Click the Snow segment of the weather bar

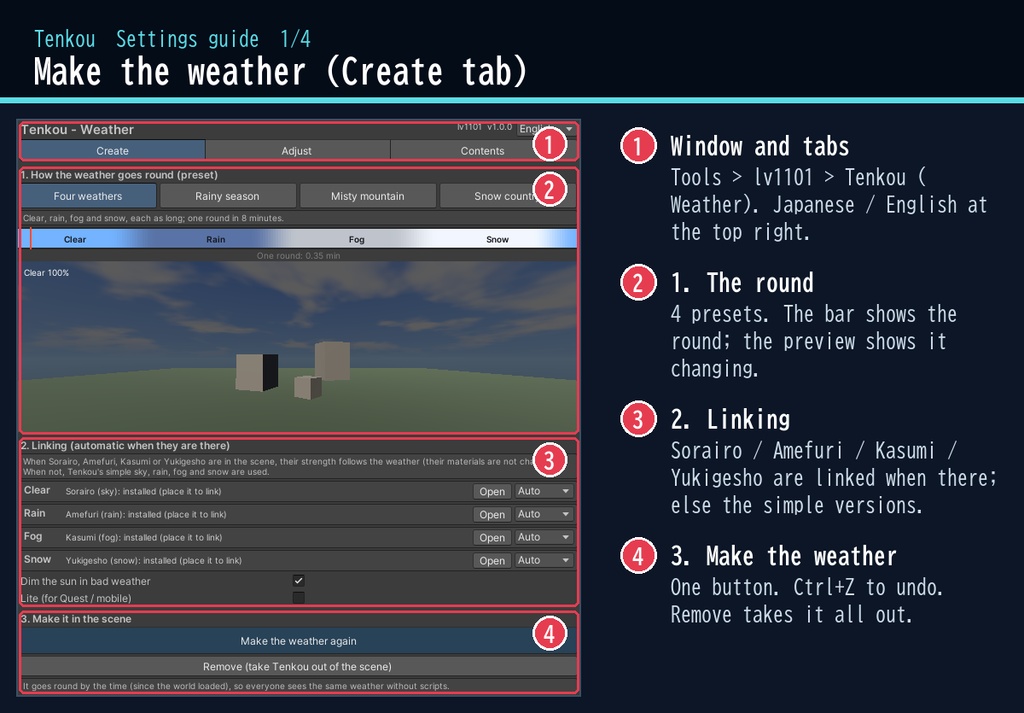tap(498, 239)
